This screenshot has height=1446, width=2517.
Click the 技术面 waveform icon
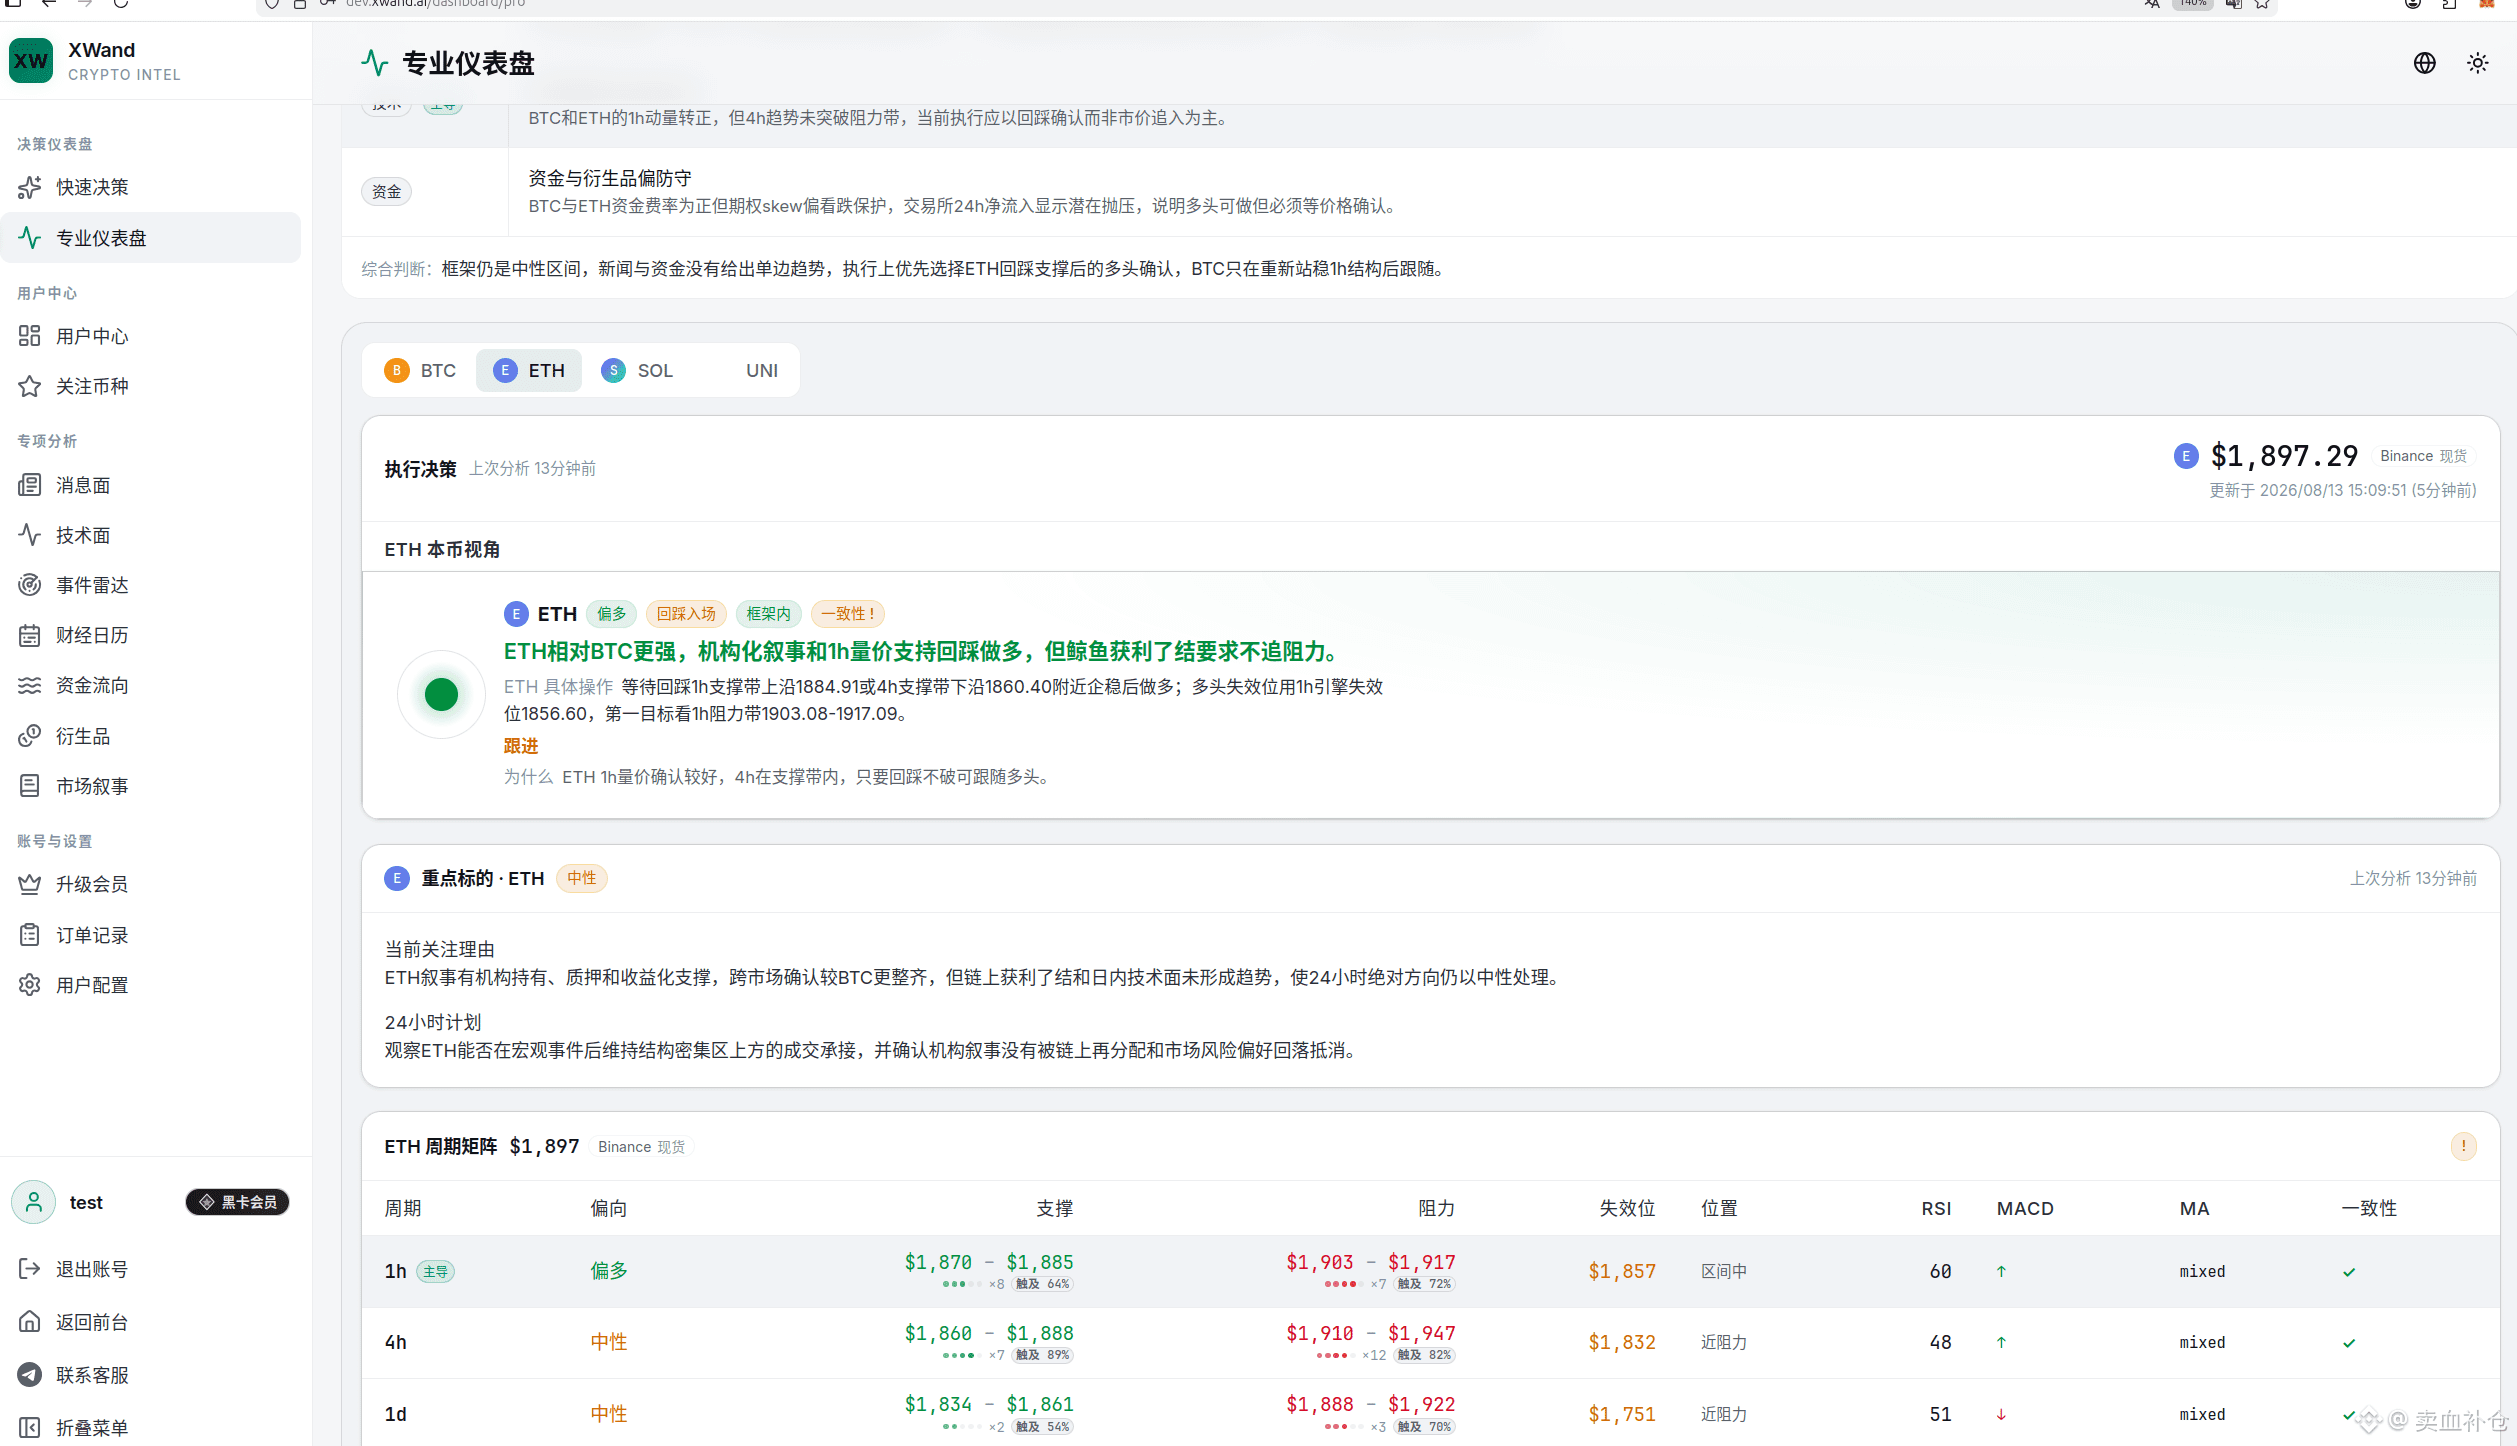pyautogui.click(x=30, y=535)
